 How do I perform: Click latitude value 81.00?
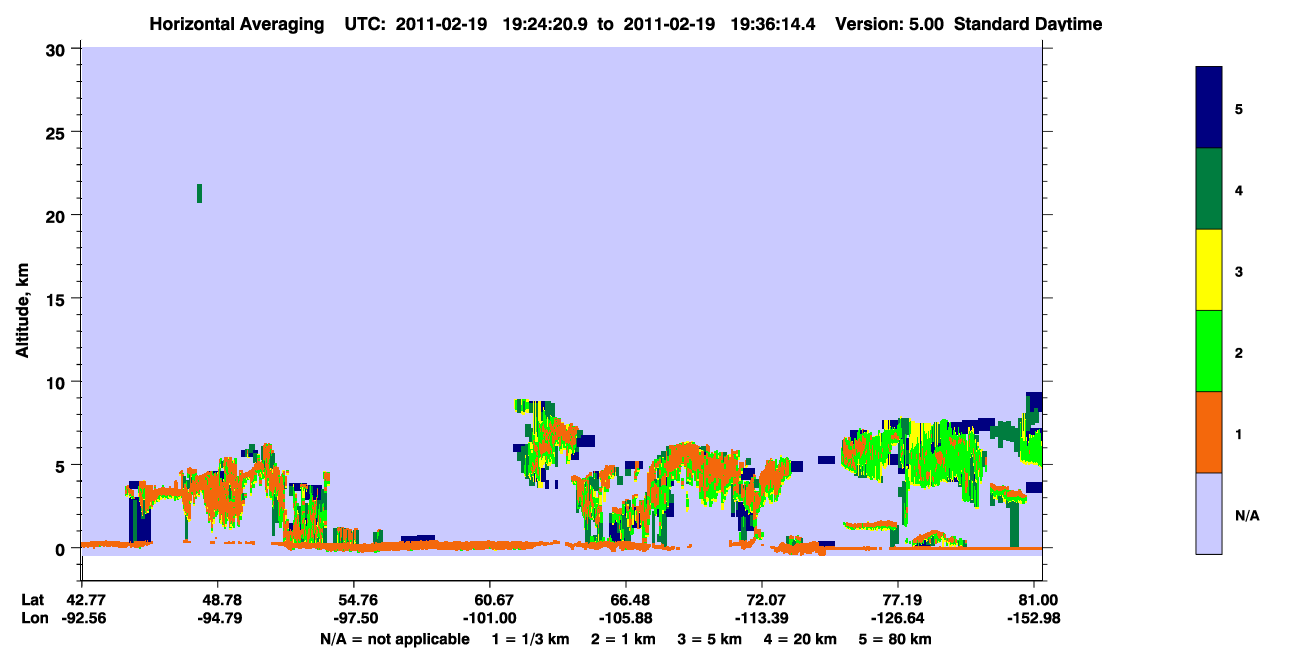(x=1038, y=599)
